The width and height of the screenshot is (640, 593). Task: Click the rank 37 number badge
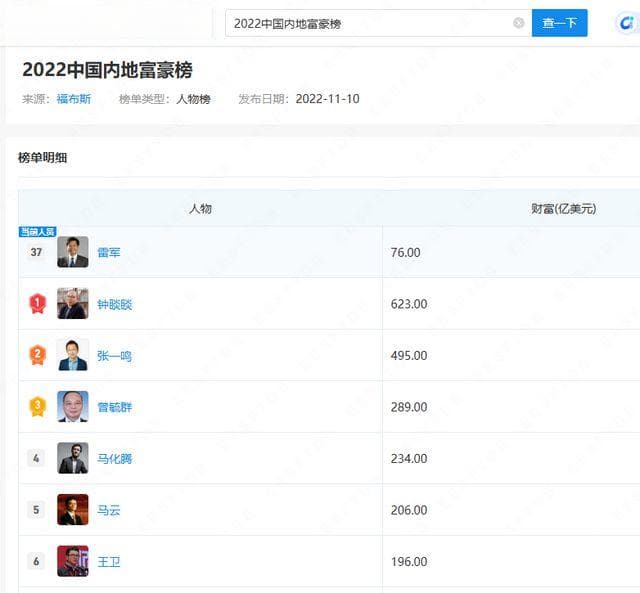[36, 252]
